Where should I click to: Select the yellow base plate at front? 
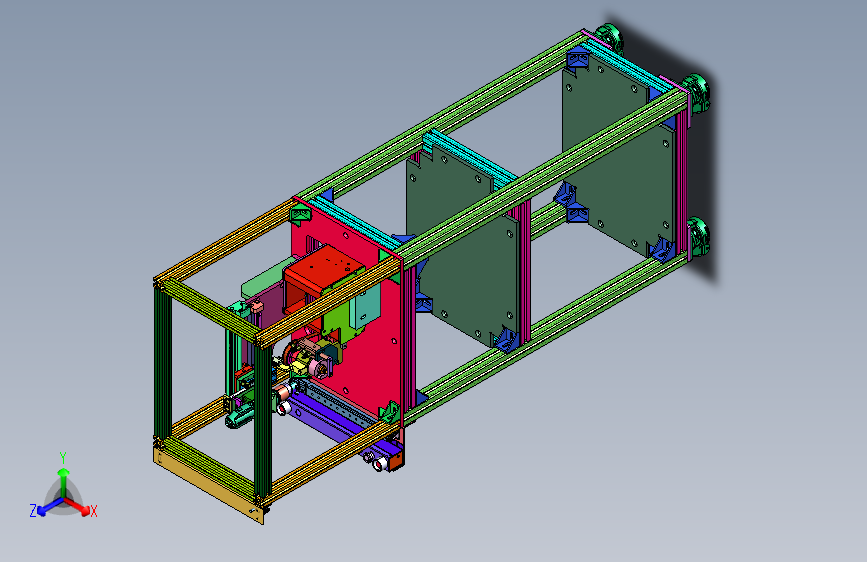[207, 485]
